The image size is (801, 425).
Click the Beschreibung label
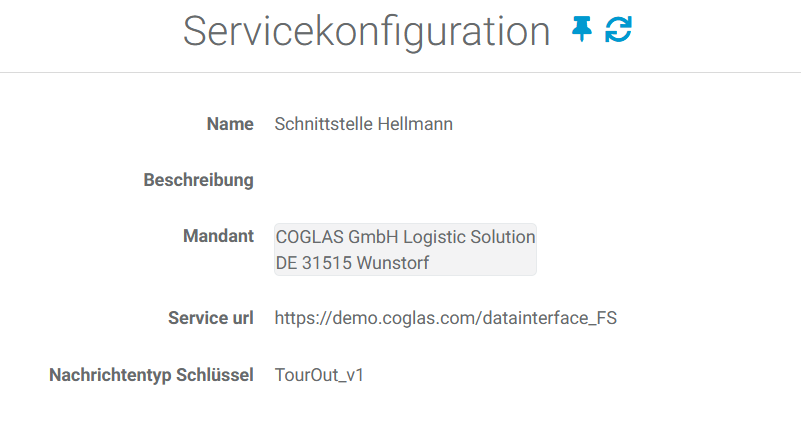pyautogui.click(x=198, y=181)
